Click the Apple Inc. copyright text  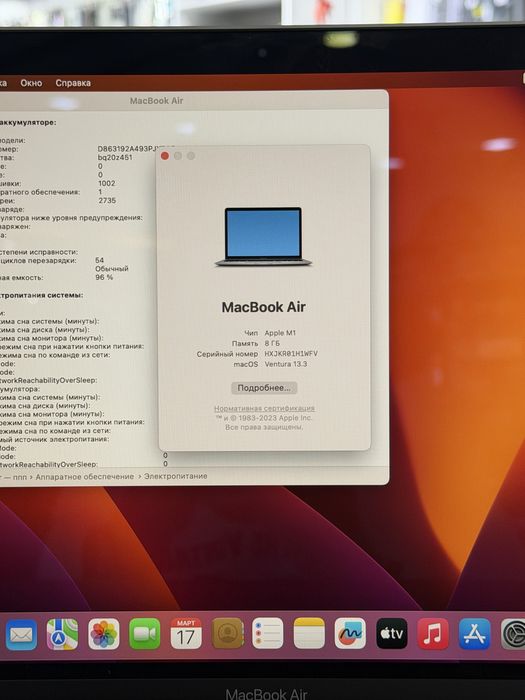(264, 418)
